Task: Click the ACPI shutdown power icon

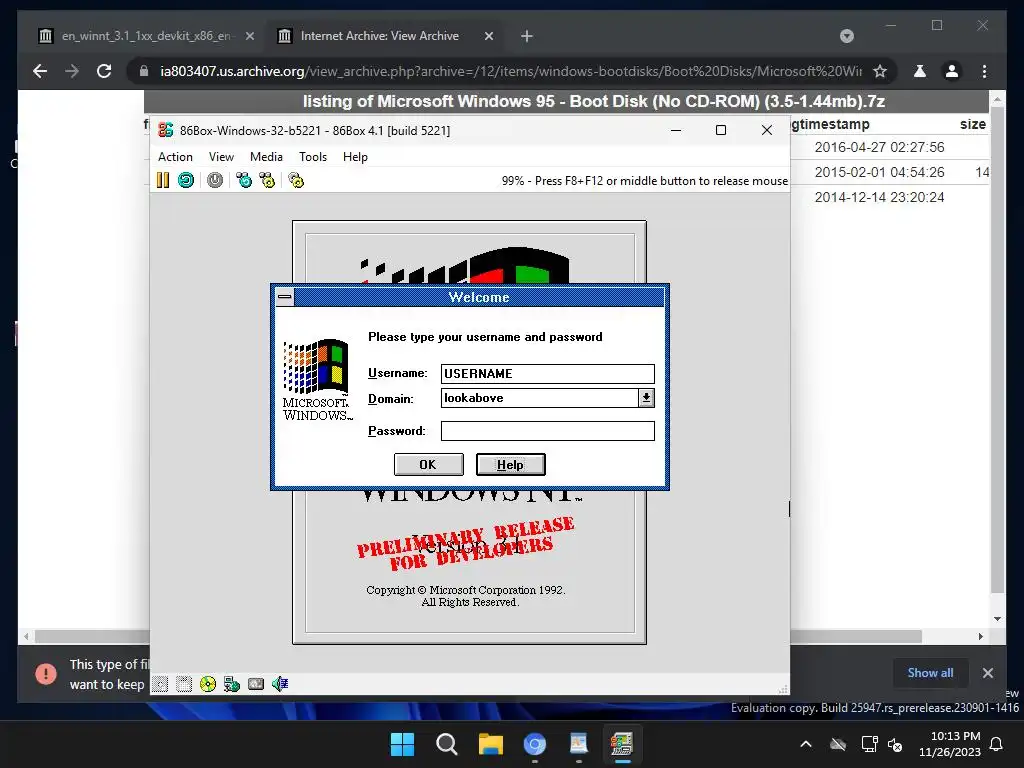Action: 215,180
